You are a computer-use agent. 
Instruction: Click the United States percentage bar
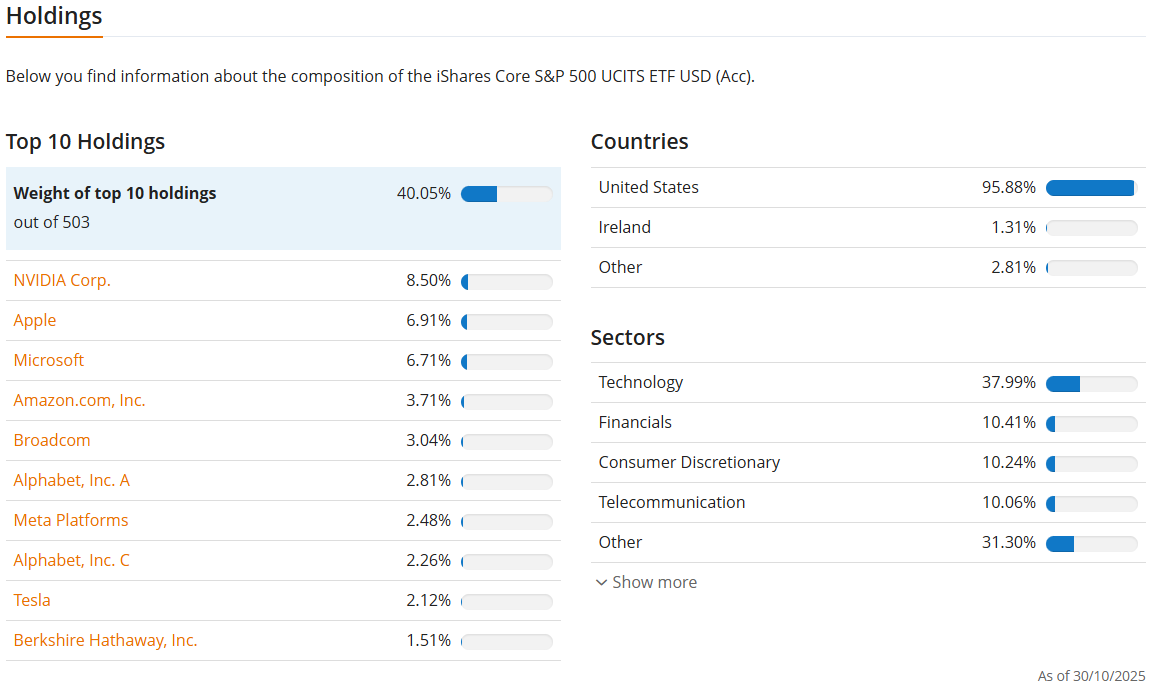pyautogui.click(x=1092, y=188)
